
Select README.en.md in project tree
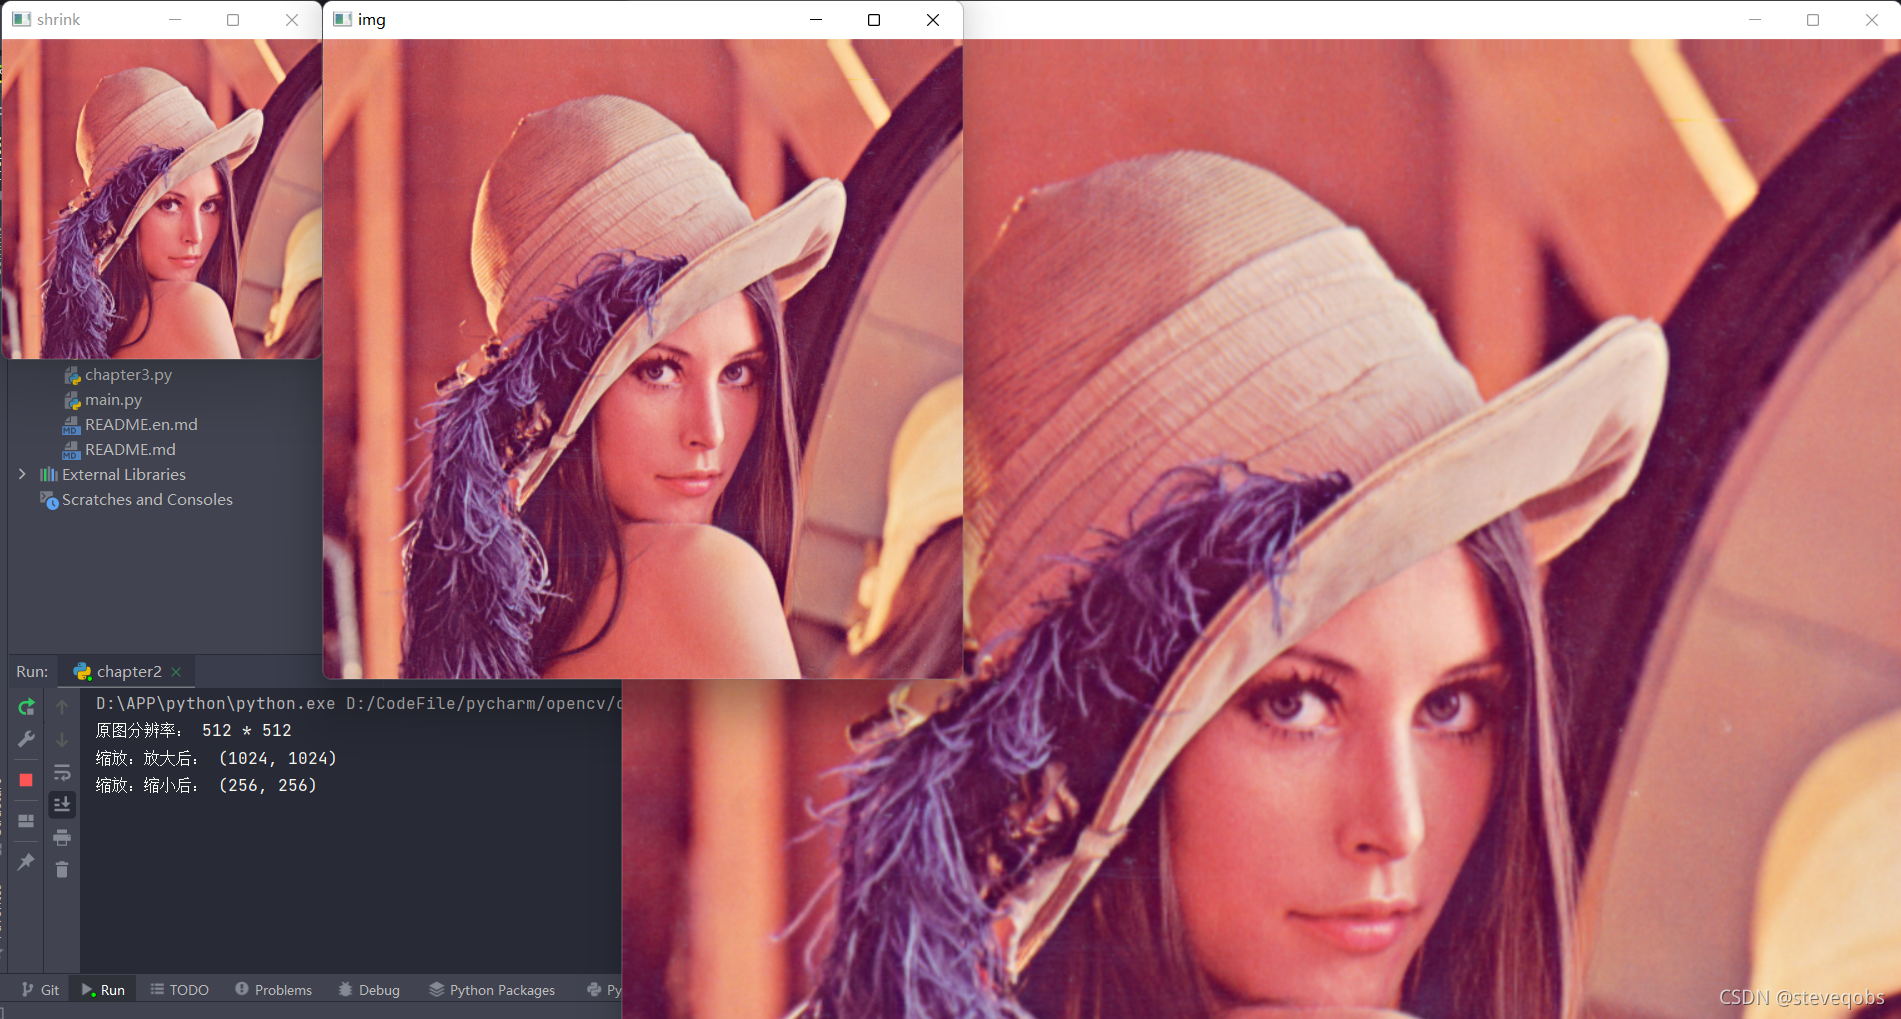point(141,424)
